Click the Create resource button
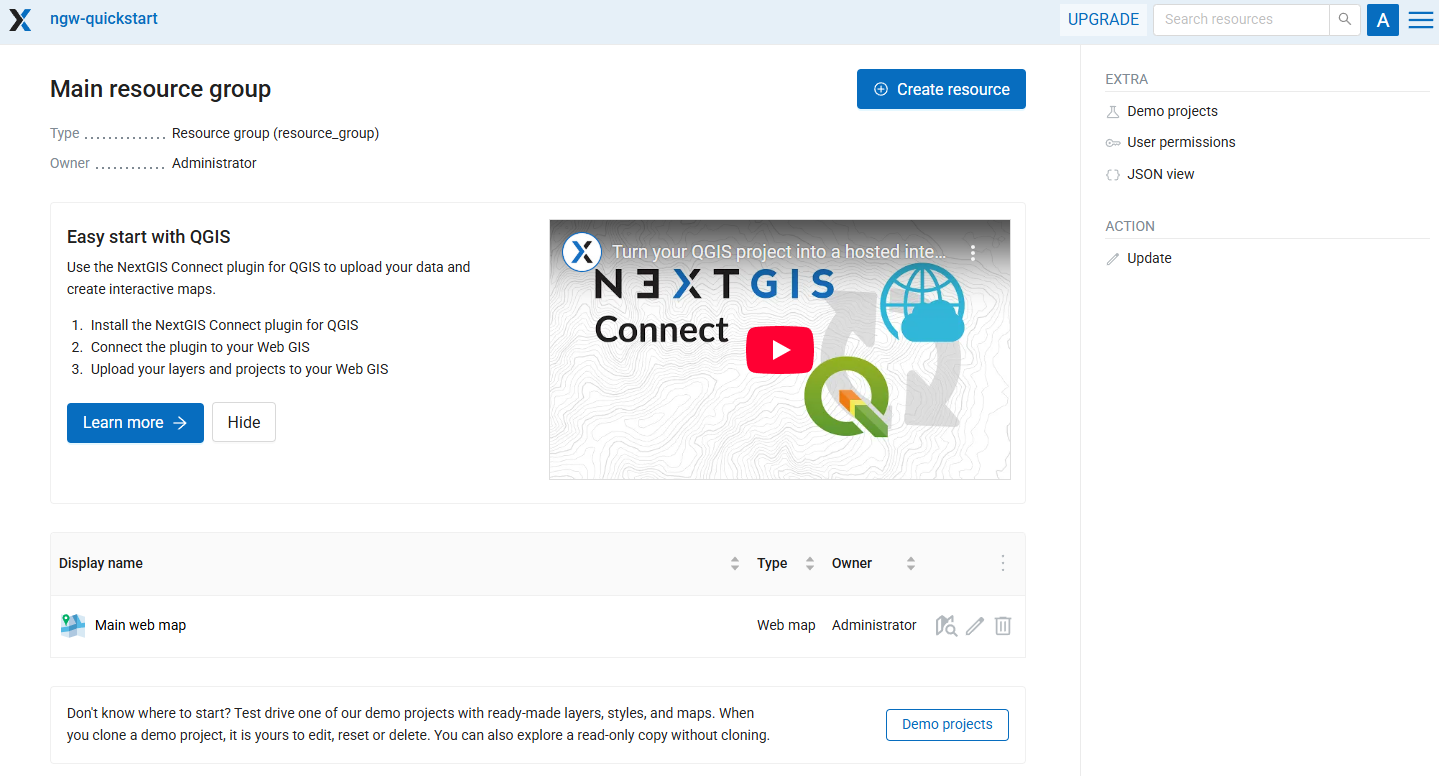The image size is (1439, 776). click(941, 90)
